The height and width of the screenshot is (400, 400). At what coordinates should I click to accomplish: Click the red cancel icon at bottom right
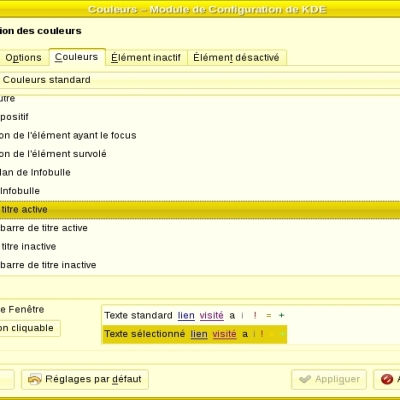point(387,379)
